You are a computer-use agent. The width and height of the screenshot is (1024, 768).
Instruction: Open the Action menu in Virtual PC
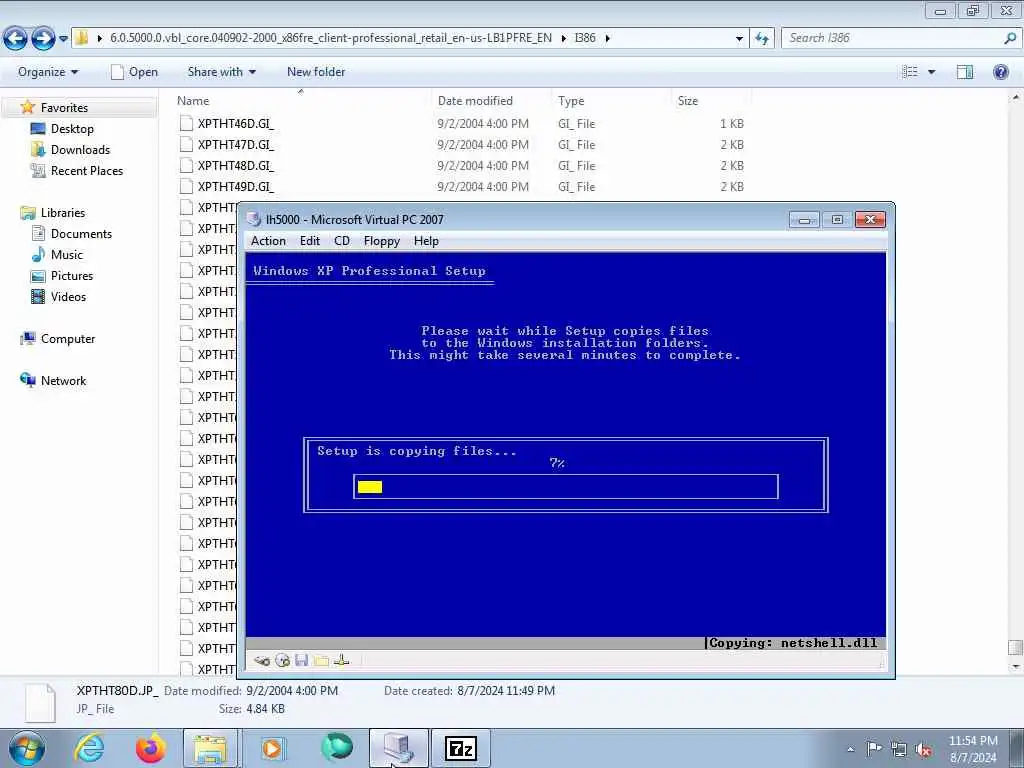coord(268,241)
